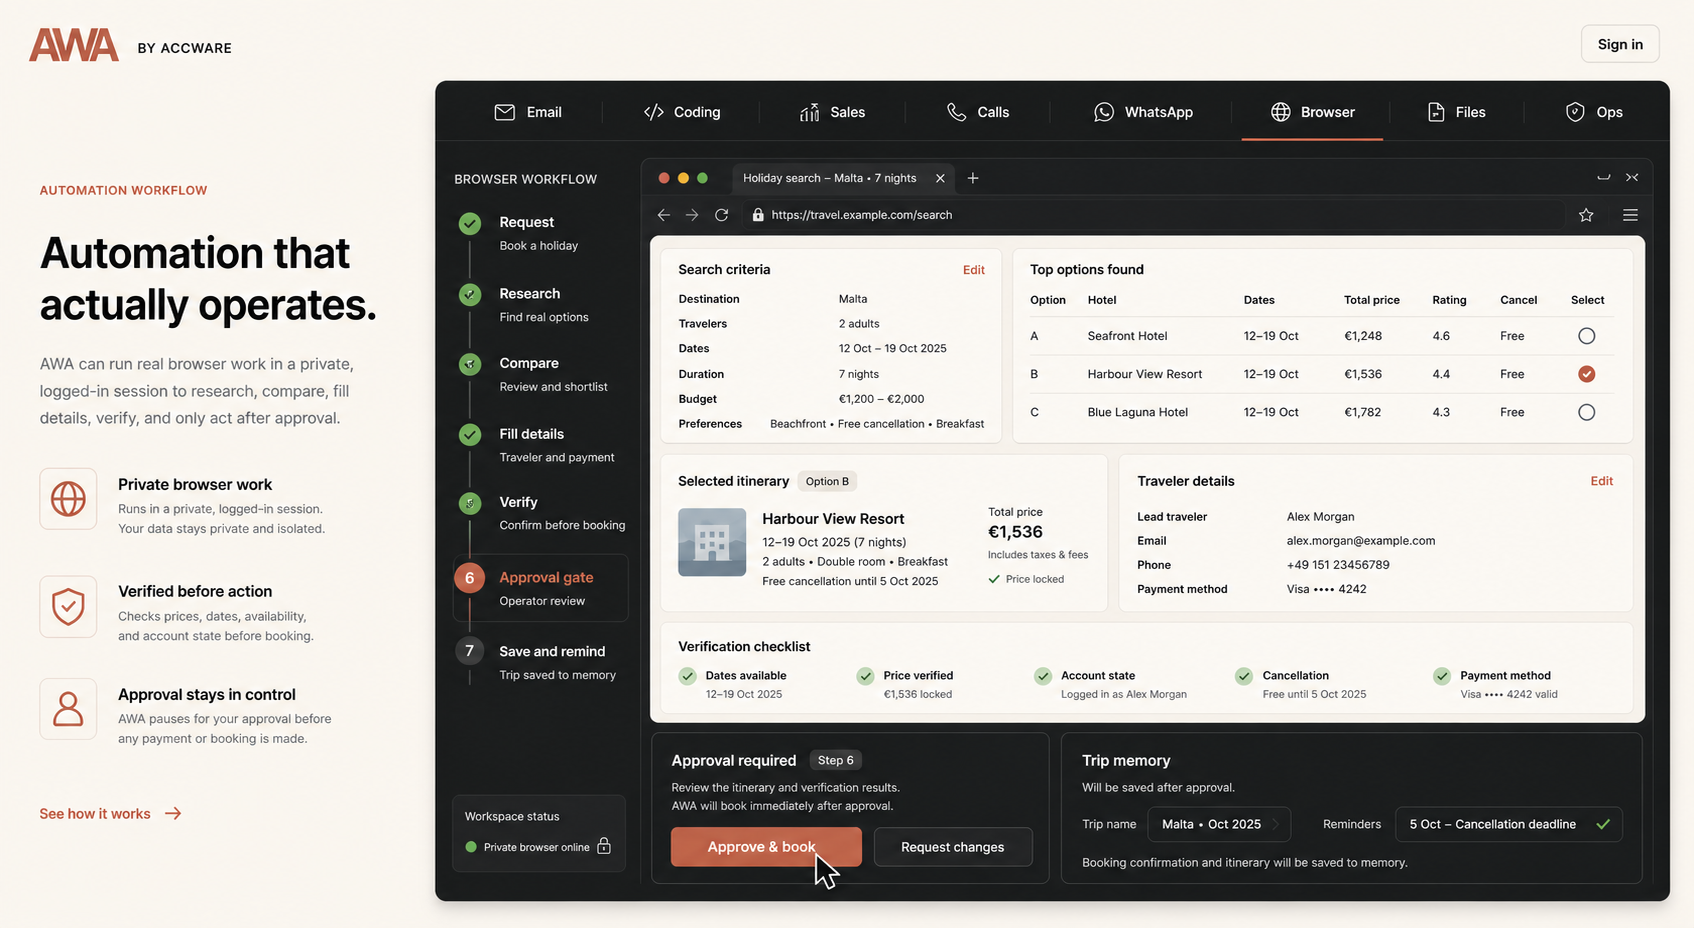Switch to the Coding tab
Viewport: 1694px width, 928px height.
[x=682, y=112]
